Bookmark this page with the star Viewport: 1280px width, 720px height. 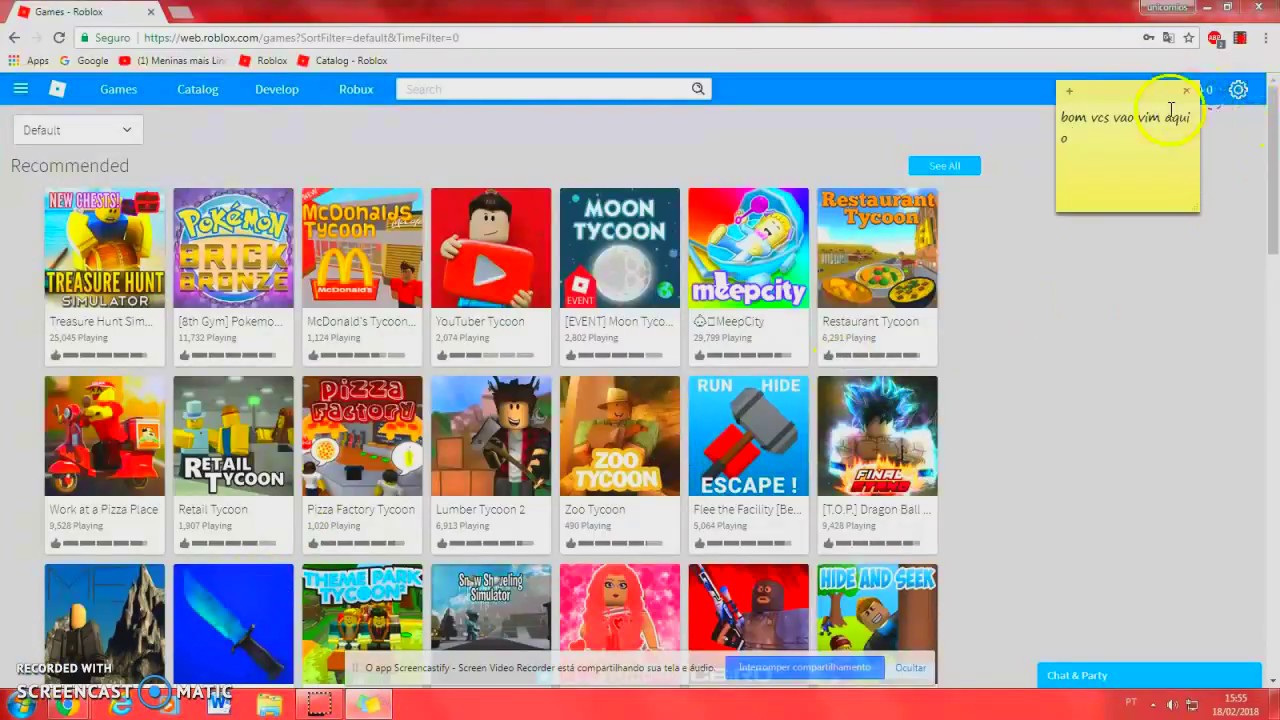1189,38
